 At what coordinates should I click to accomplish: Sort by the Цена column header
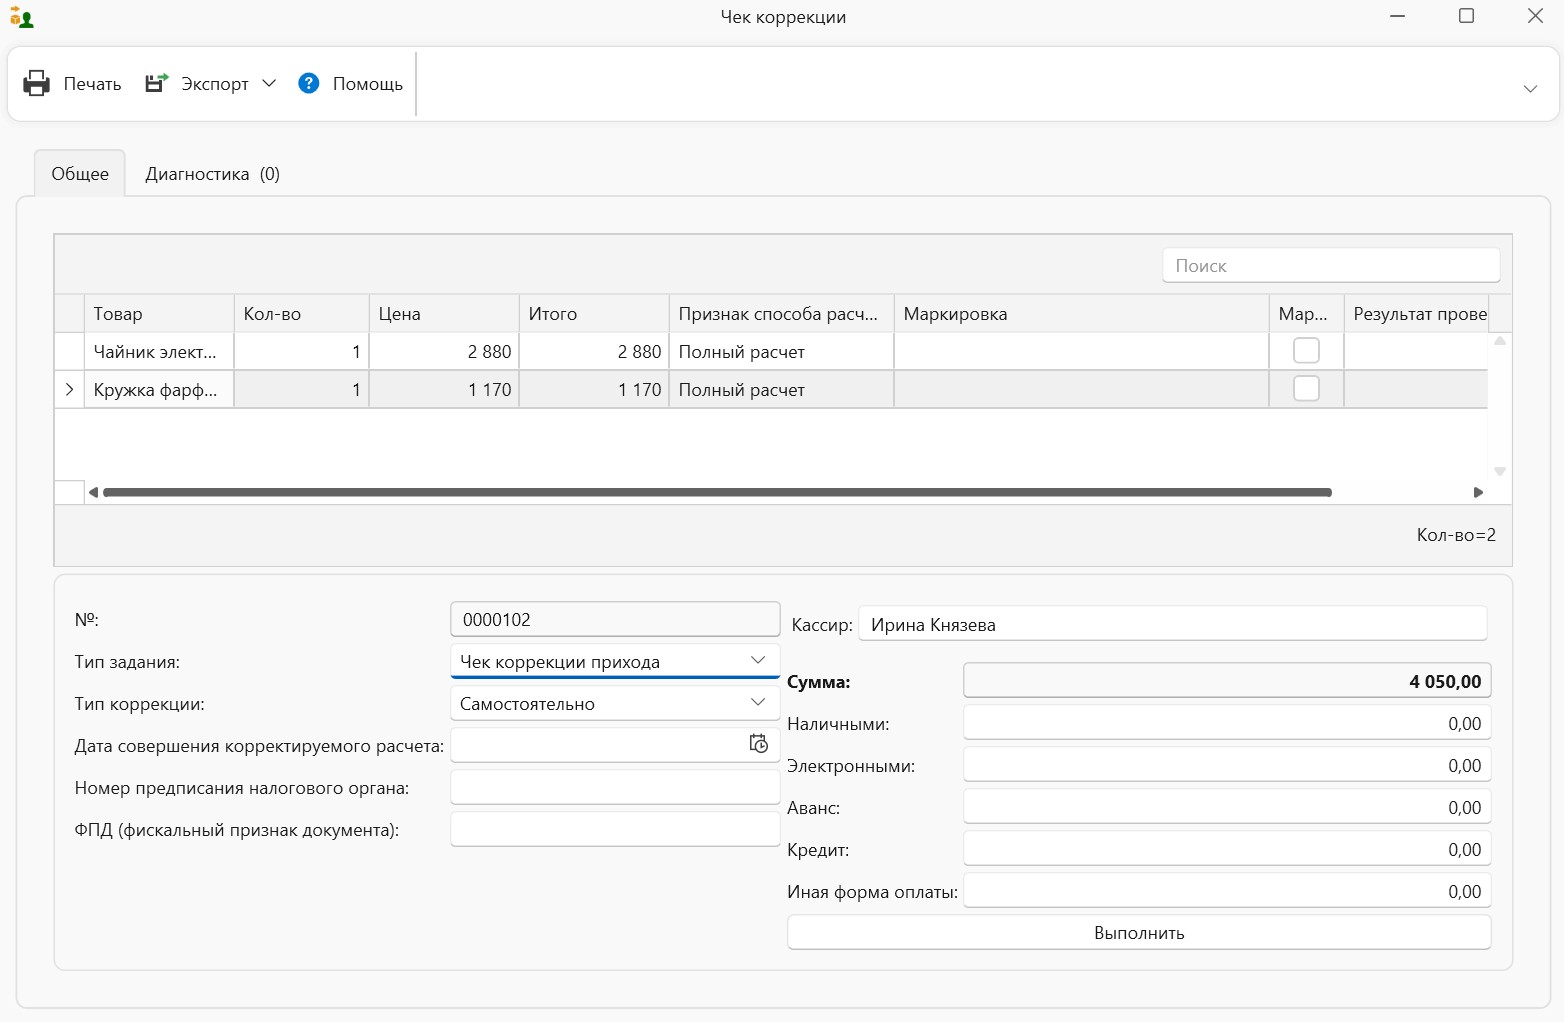tap(444, 313)
